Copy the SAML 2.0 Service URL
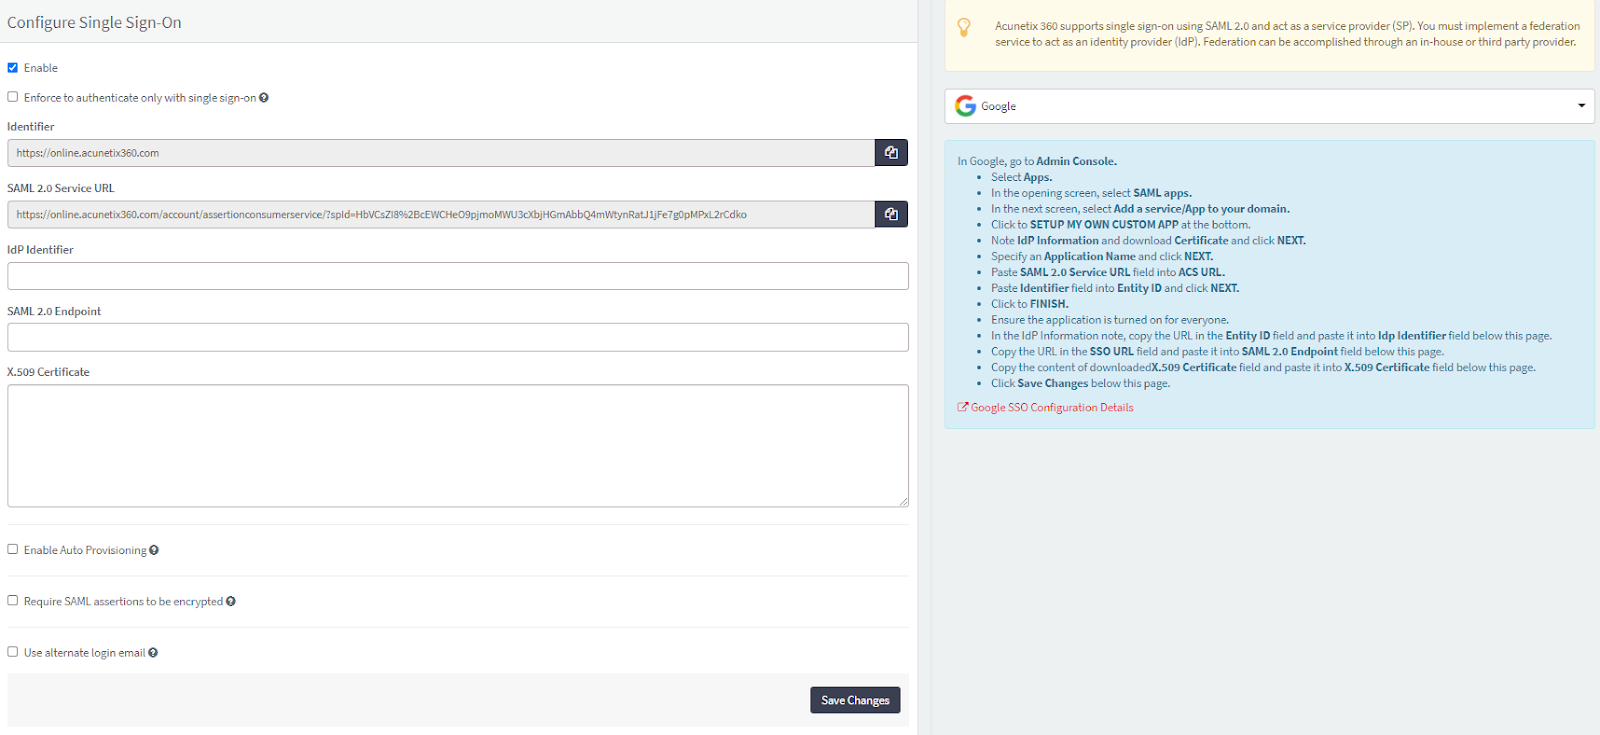The image size is (1600, 735). 891,214
